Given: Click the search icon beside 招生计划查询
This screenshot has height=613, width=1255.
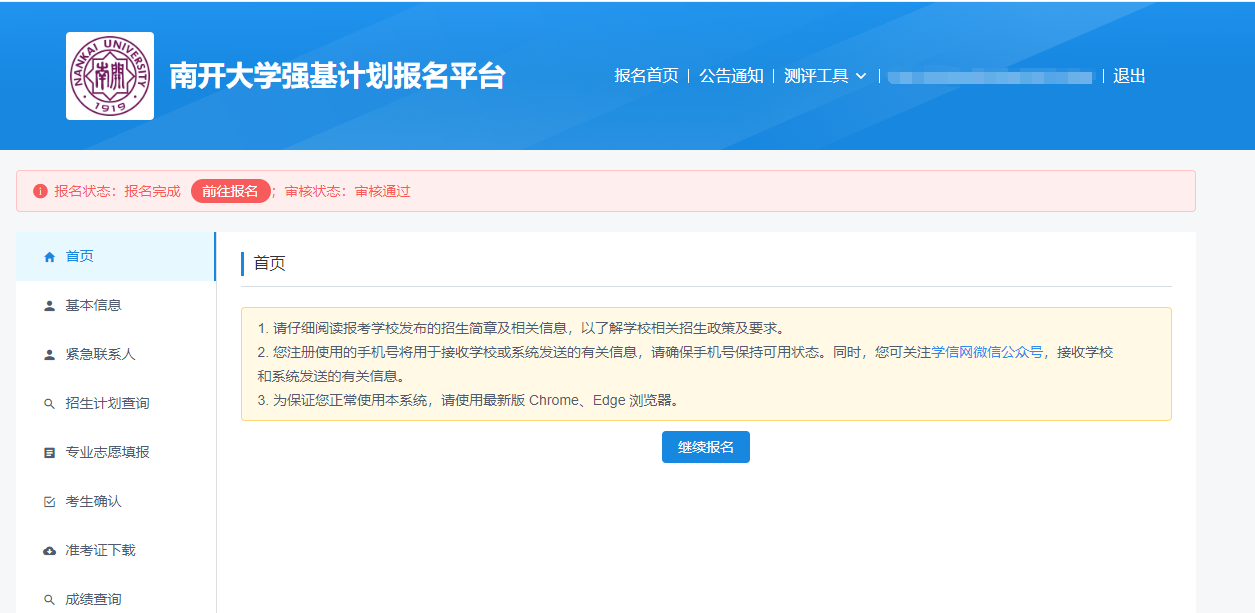Looking at the screenshot, I should coord(50,404).
